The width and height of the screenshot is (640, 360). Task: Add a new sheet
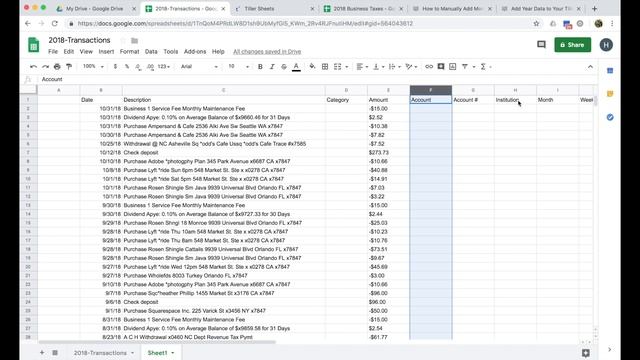42,352
